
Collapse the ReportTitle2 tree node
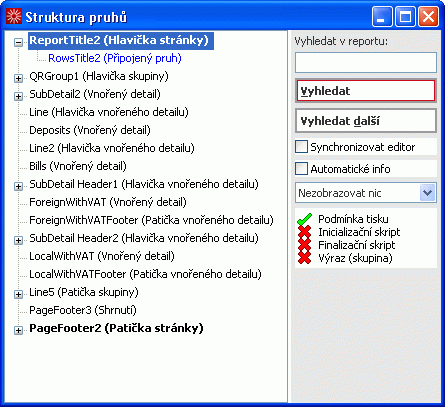(x=18, y=42)
